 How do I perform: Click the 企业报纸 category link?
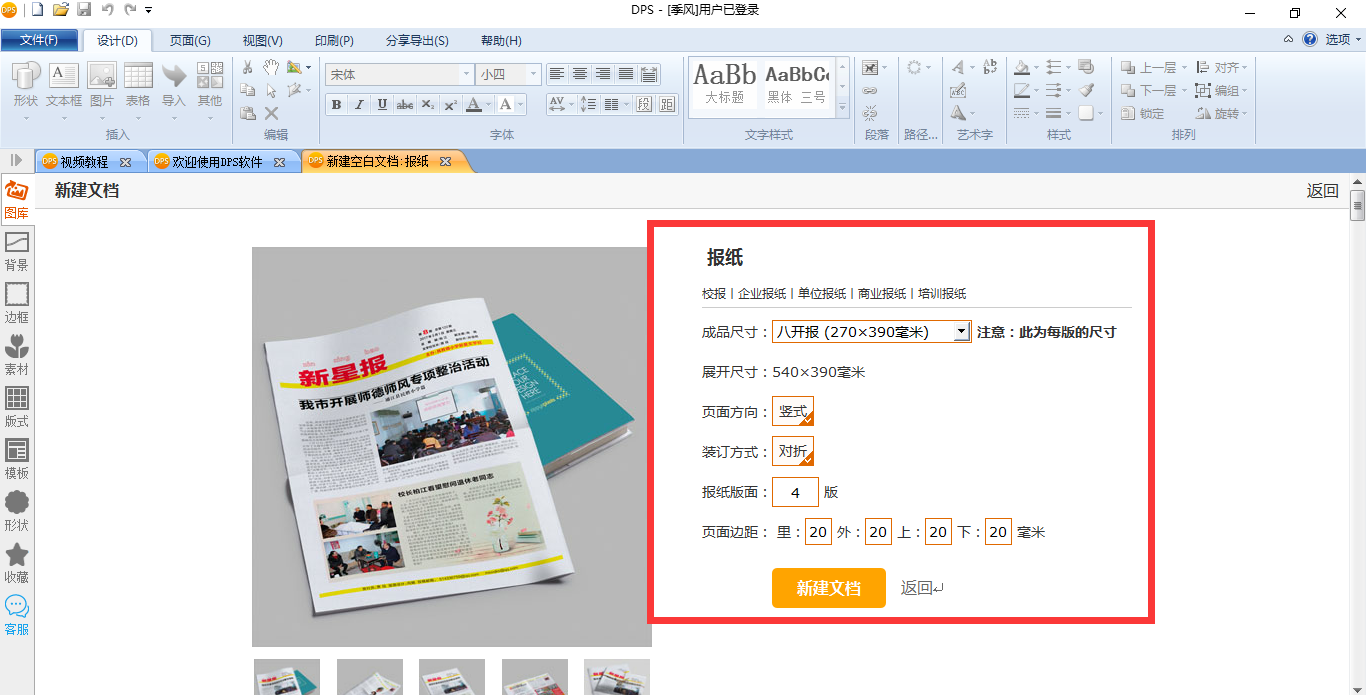(762, 294)
